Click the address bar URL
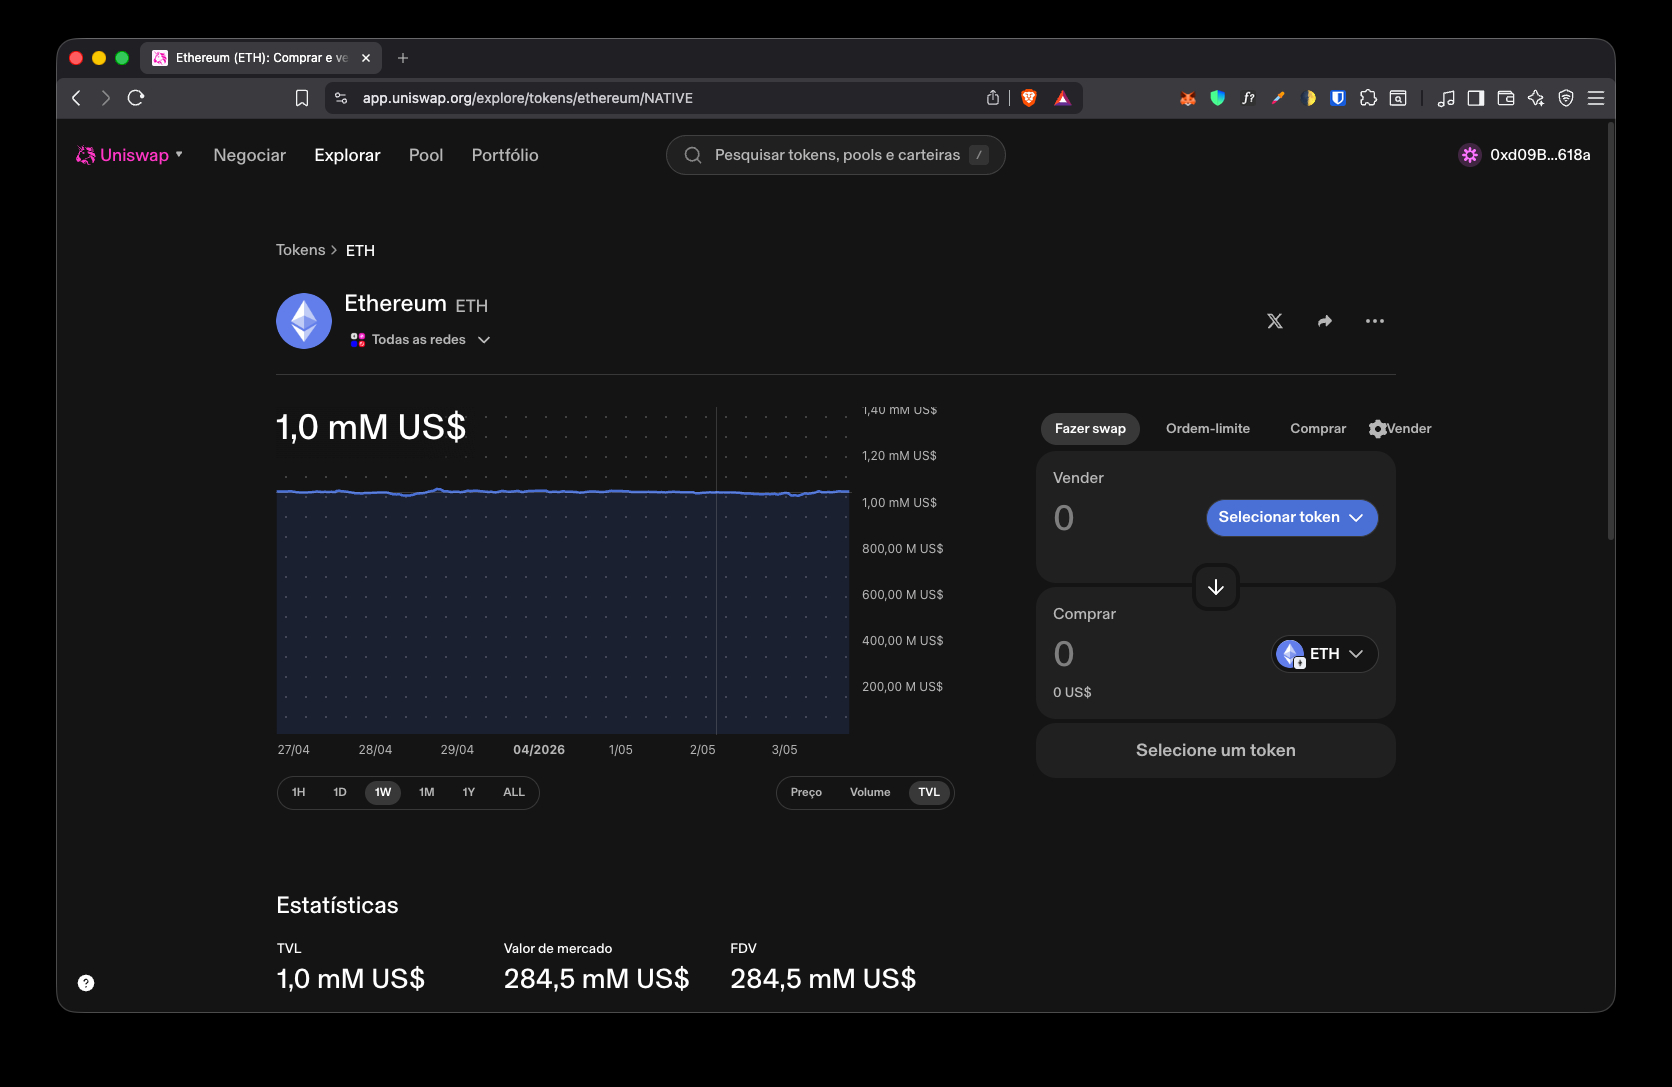This screenshot has width=1672, height=1087. point(528,98)
